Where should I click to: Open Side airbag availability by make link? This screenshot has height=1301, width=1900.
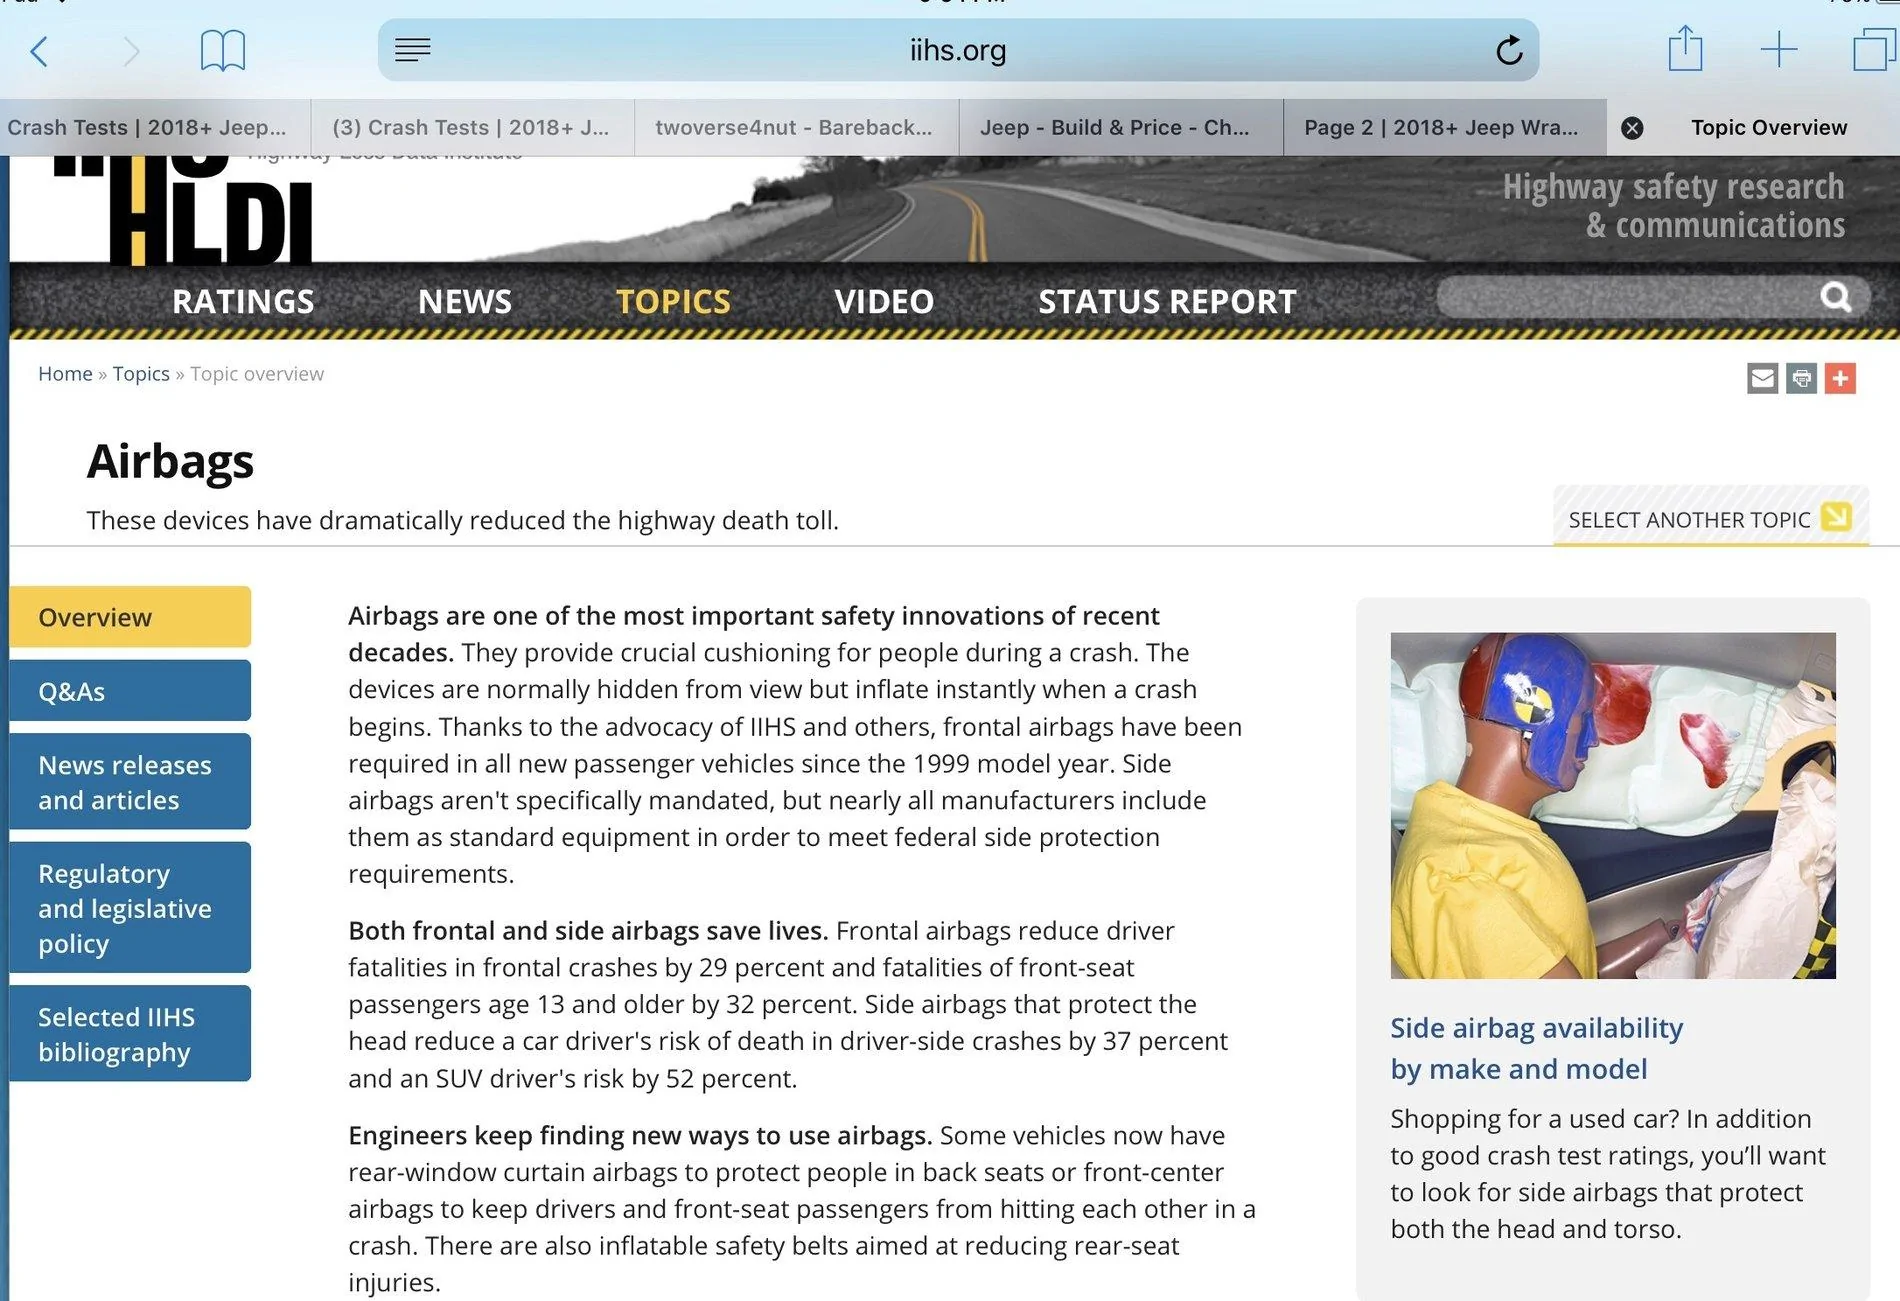pos(1537,1048)
